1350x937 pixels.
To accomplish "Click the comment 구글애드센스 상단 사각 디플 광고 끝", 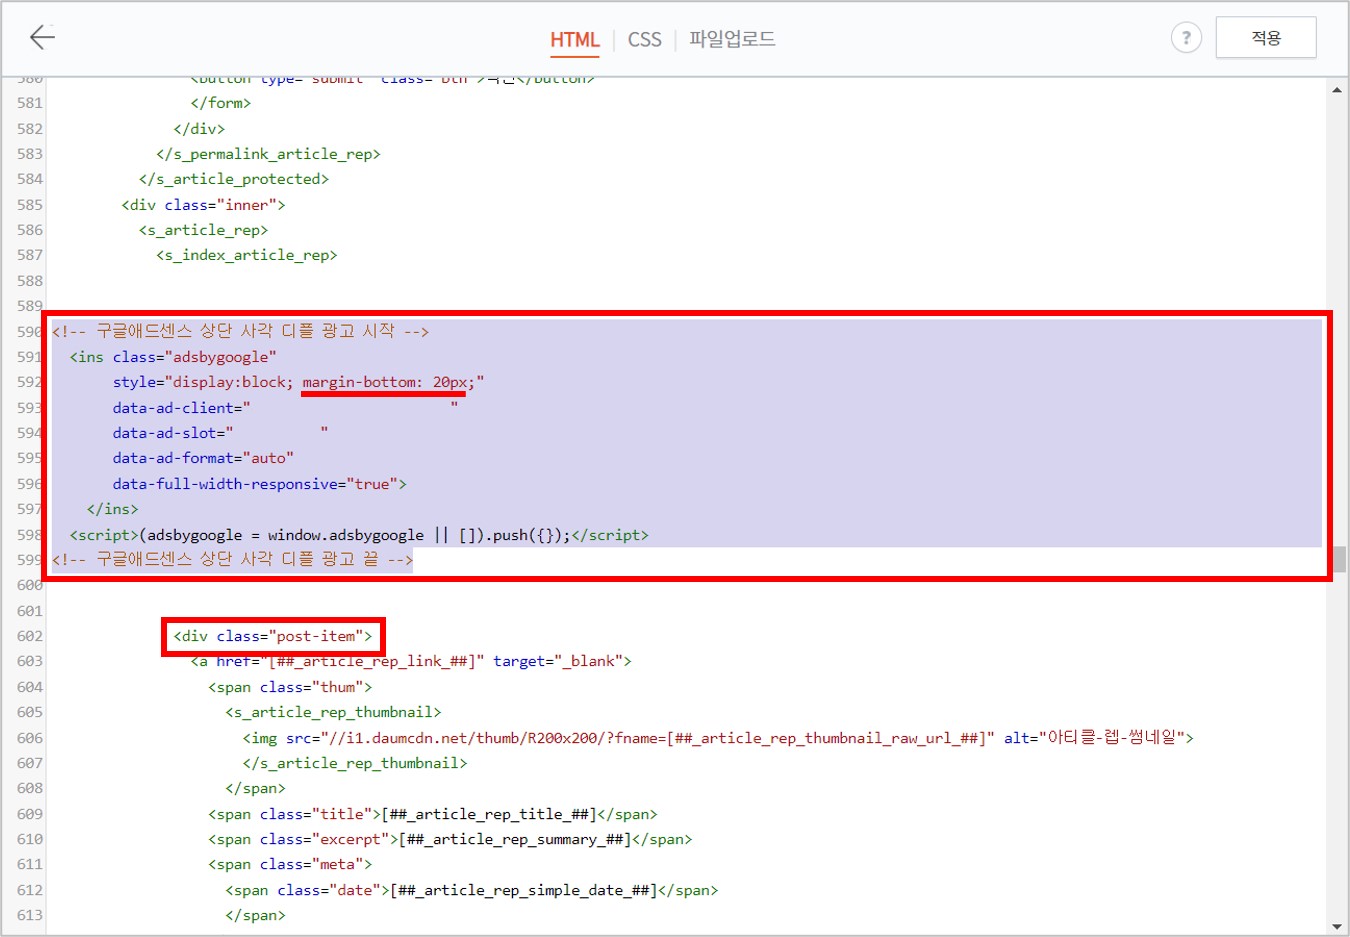I will (x=232, y=560).
